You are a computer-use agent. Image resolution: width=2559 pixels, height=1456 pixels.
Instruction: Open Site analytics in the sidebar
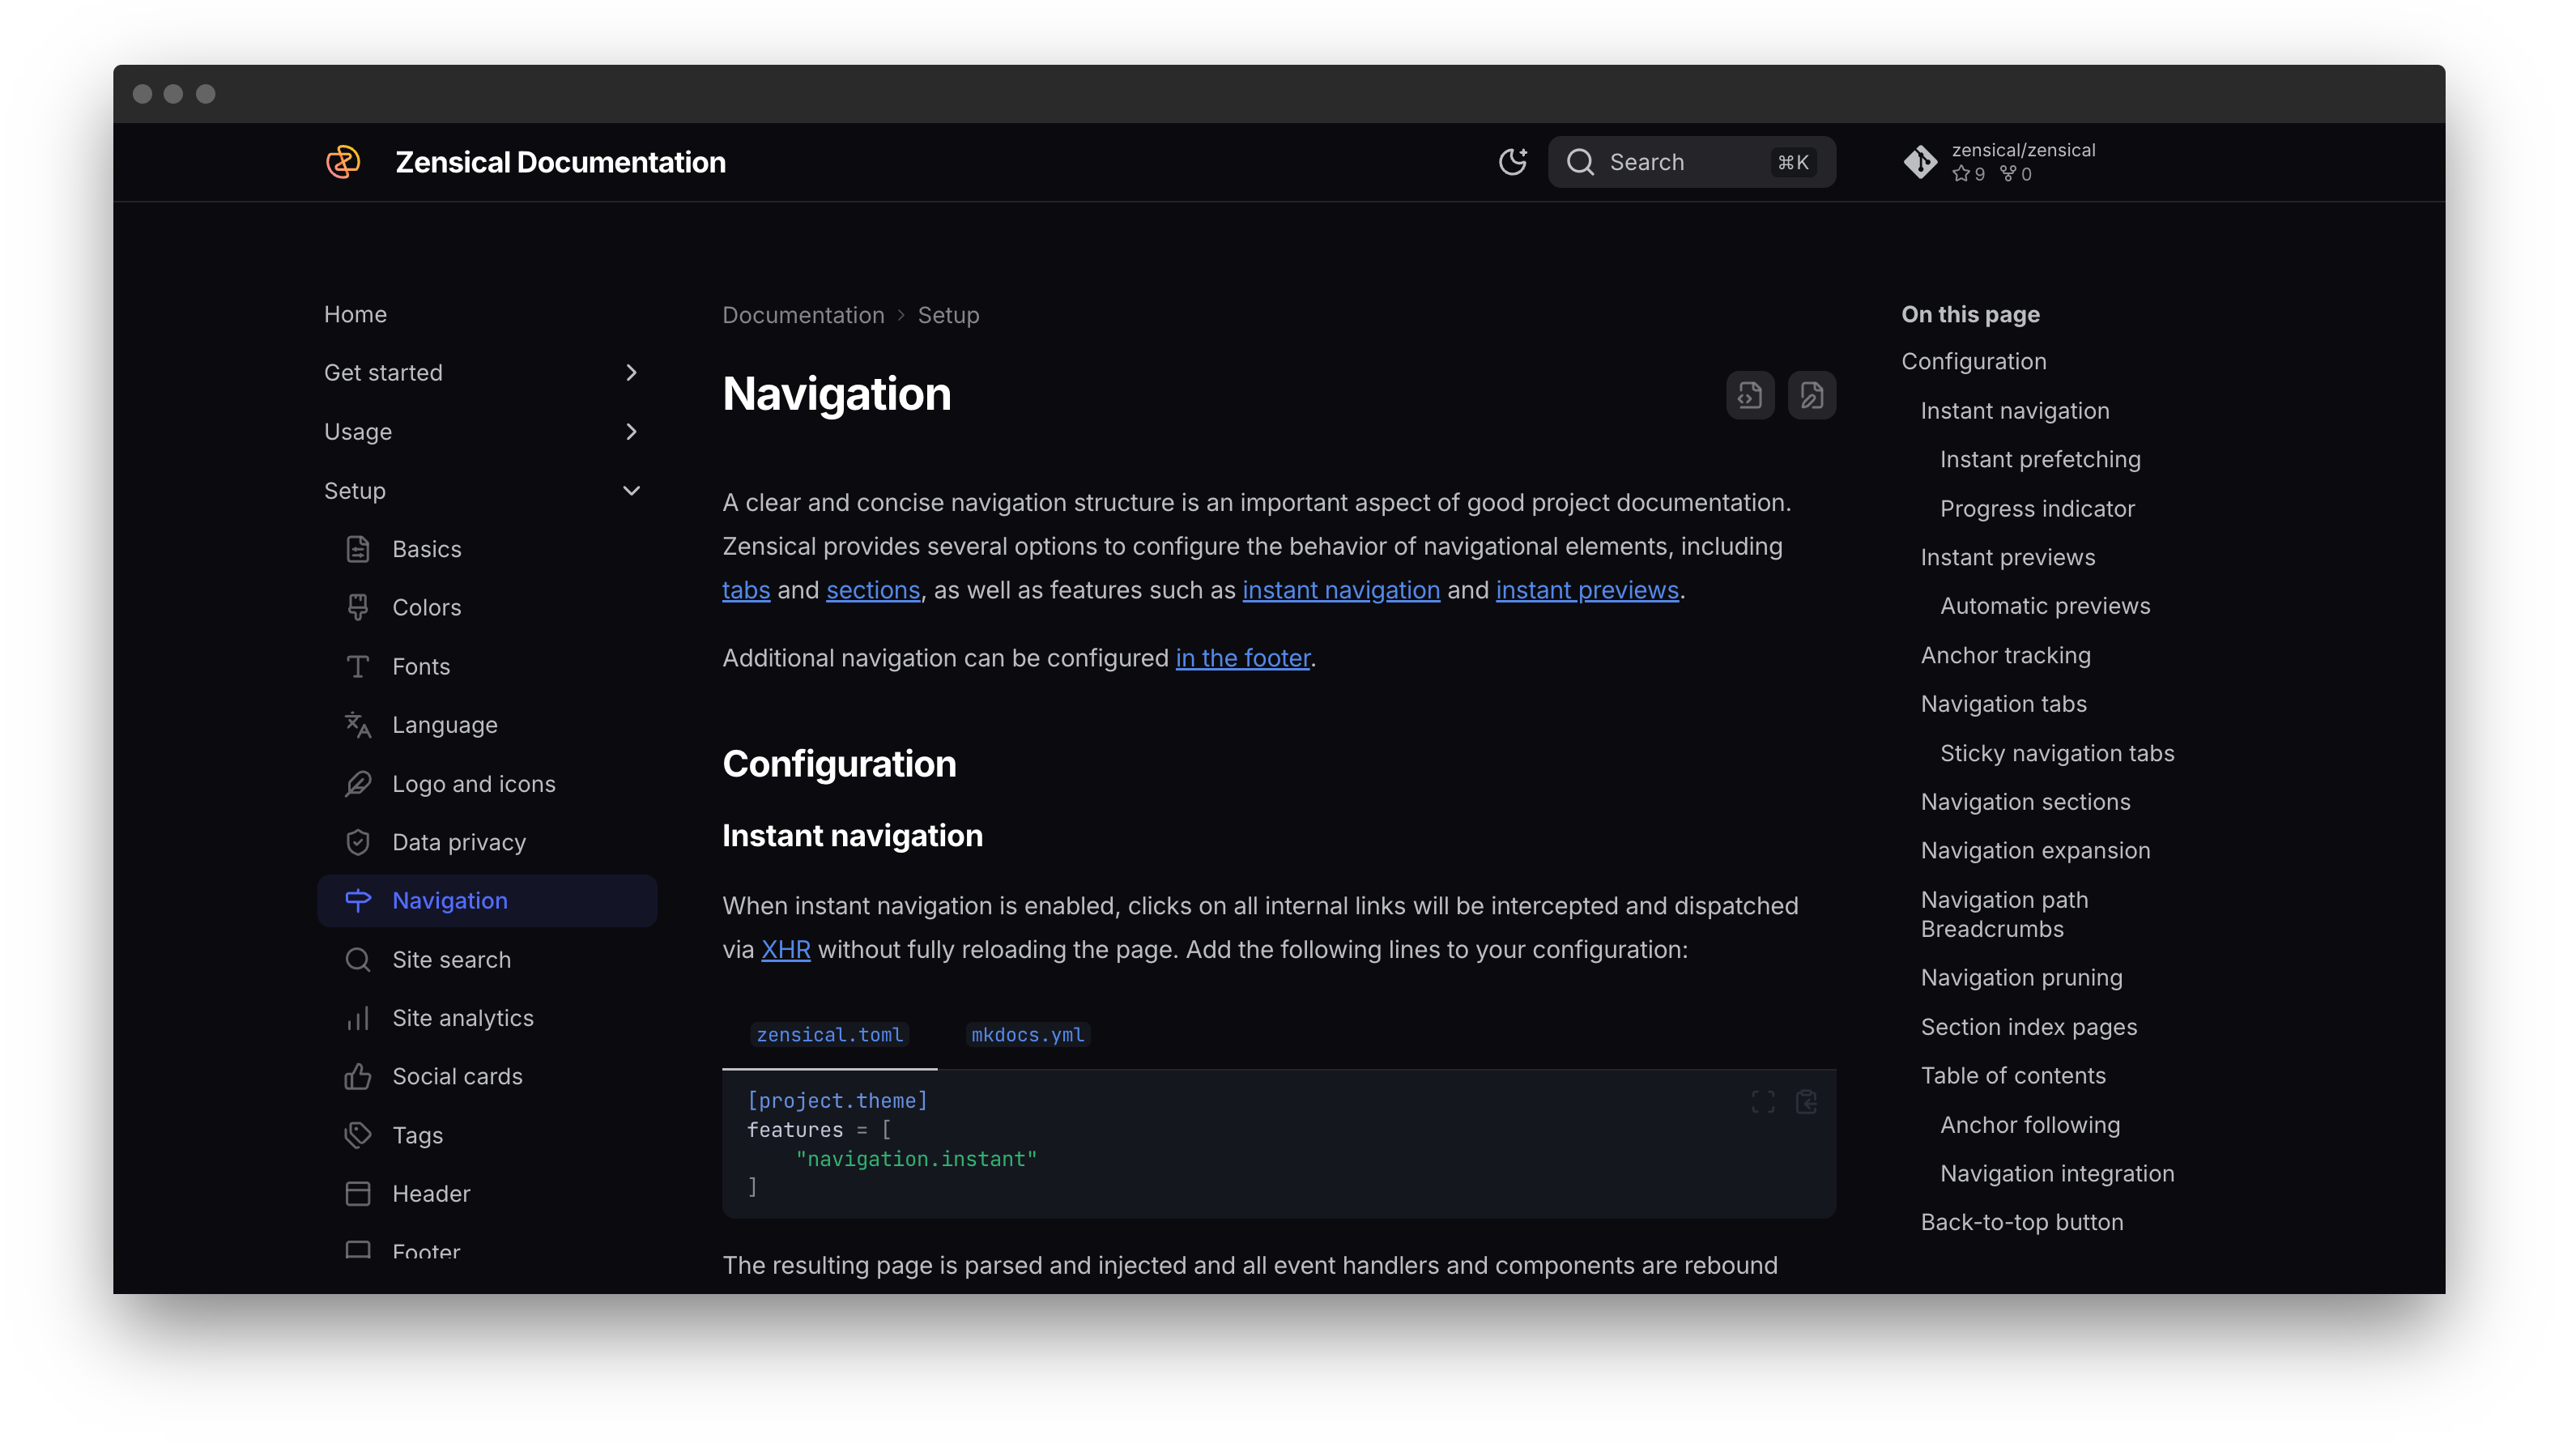462,1018
